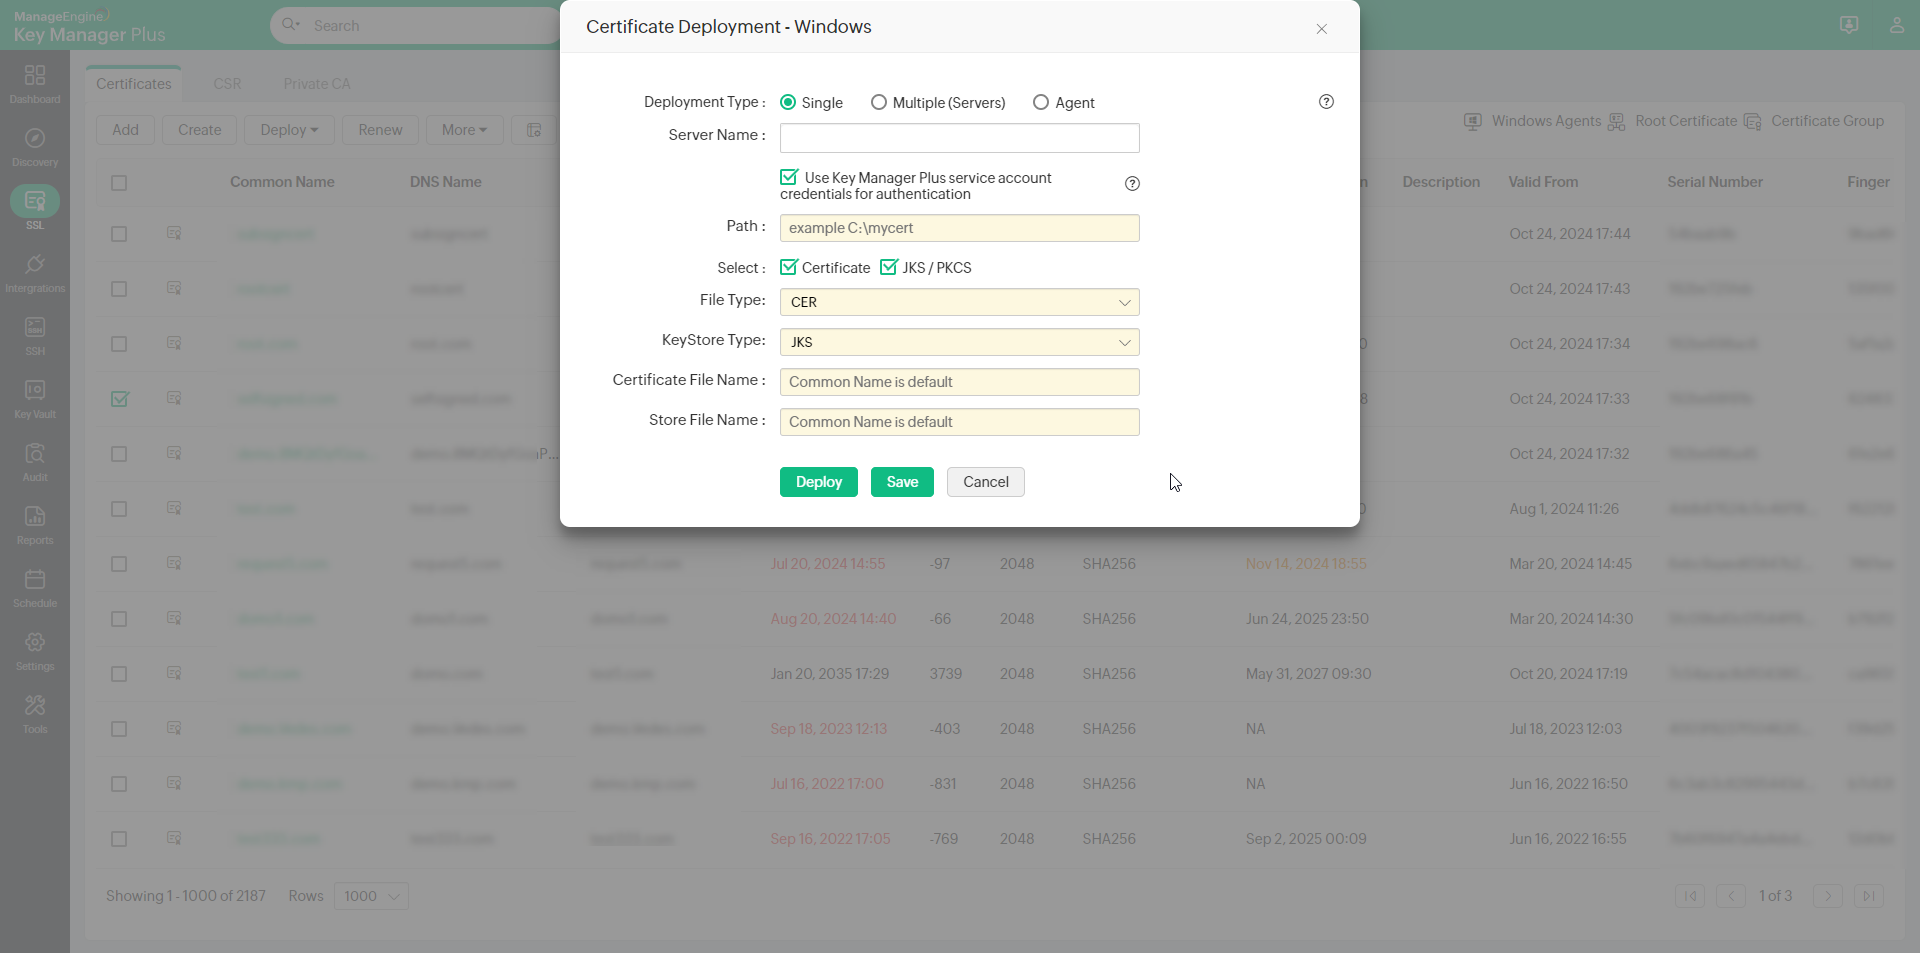Toggle the Certificate checkbox
Viewport: 1920px width, 953px height.
[x=789, y=267]
